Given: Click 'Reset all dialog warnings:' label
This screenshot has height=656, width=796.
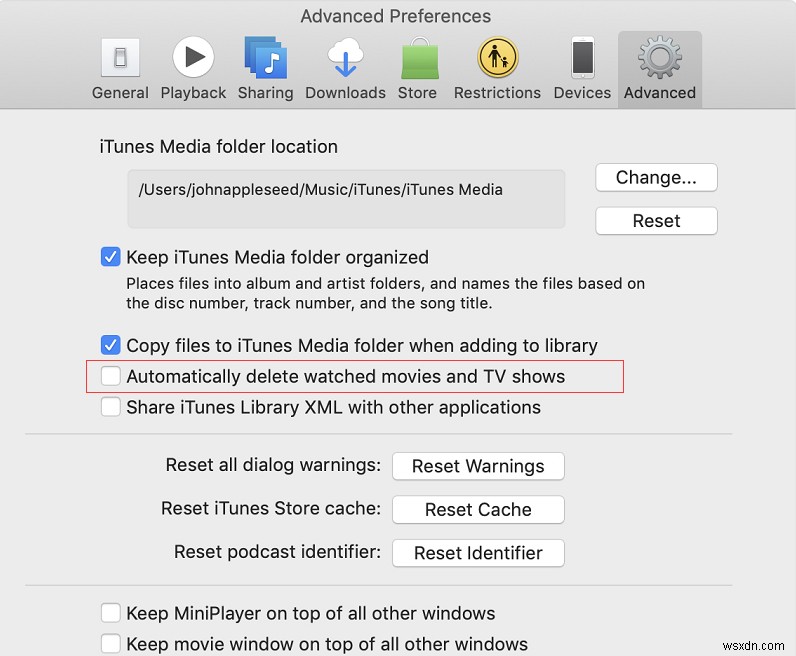Looking at the screenshot, I should click(273, 465).
